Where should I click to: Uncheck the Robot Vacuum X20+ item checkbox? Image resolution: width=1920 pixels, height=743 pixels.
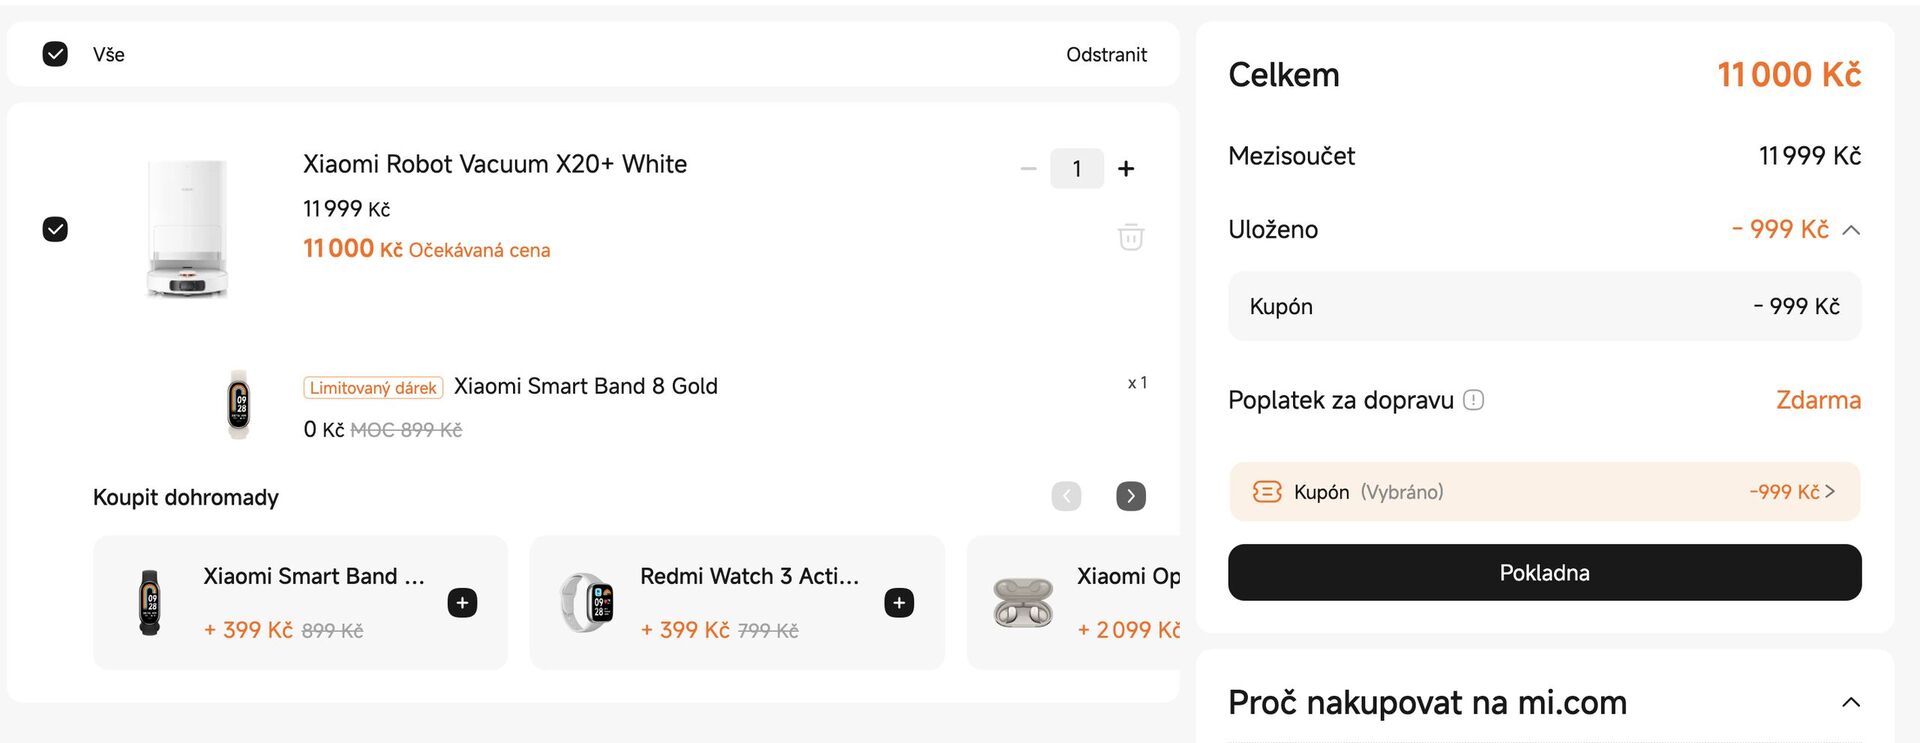(x=56, y=229)
